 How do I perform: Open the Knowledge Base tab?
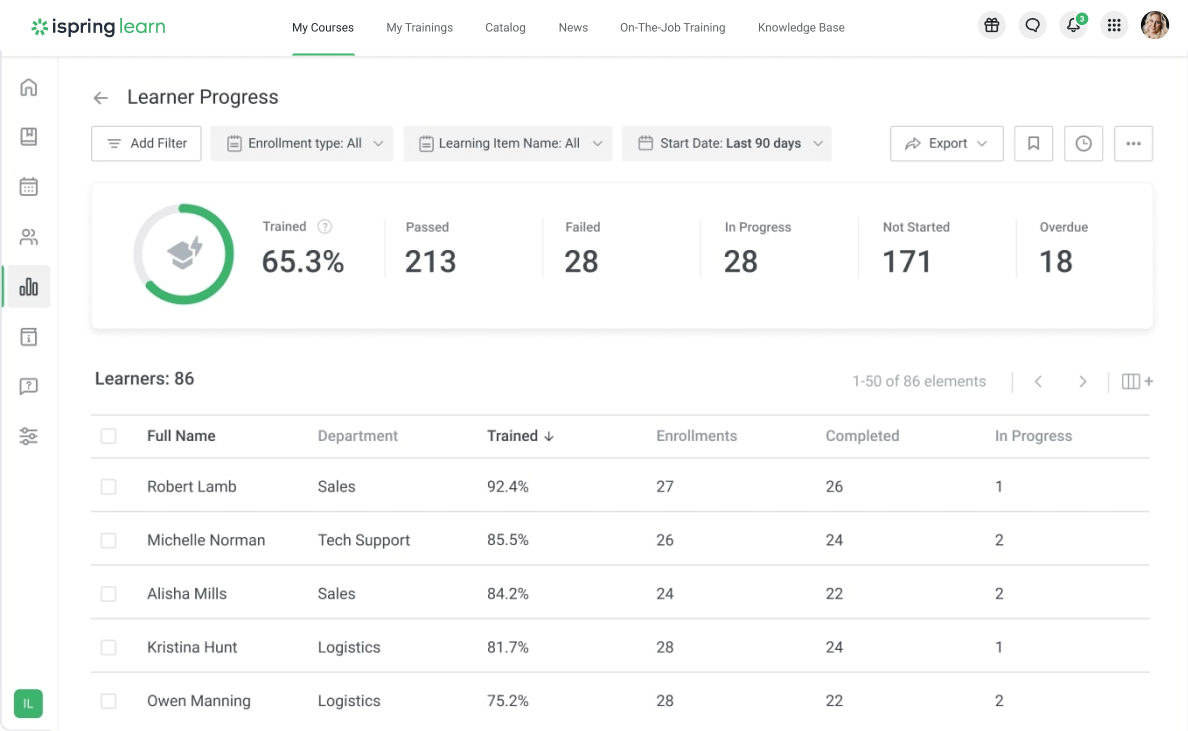(x=801, y=27)
